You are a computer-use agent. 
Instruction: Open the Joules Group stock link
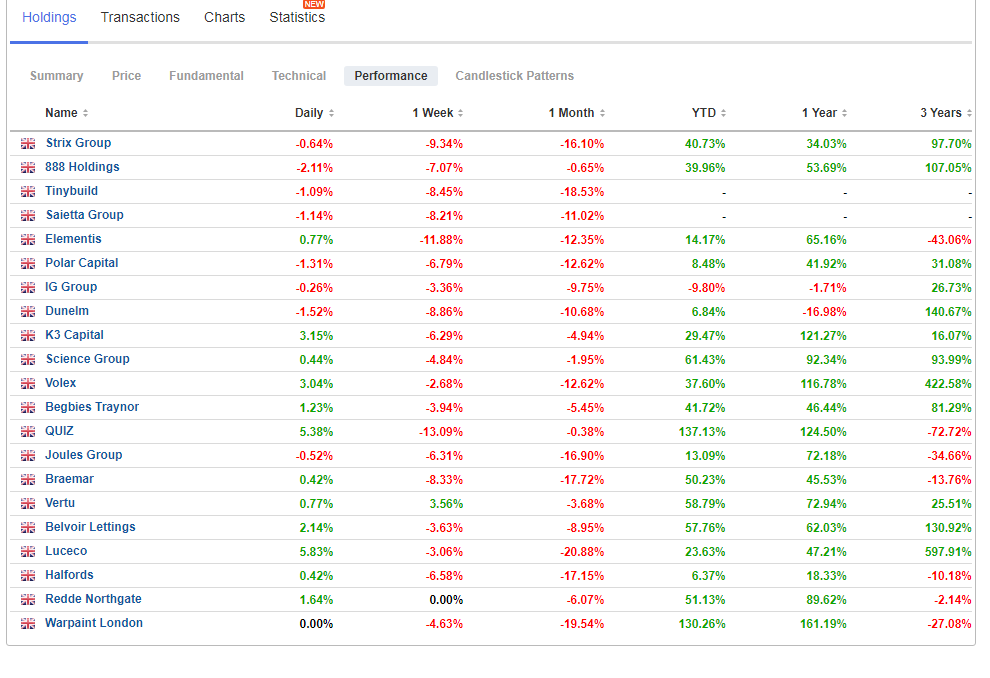83,455
